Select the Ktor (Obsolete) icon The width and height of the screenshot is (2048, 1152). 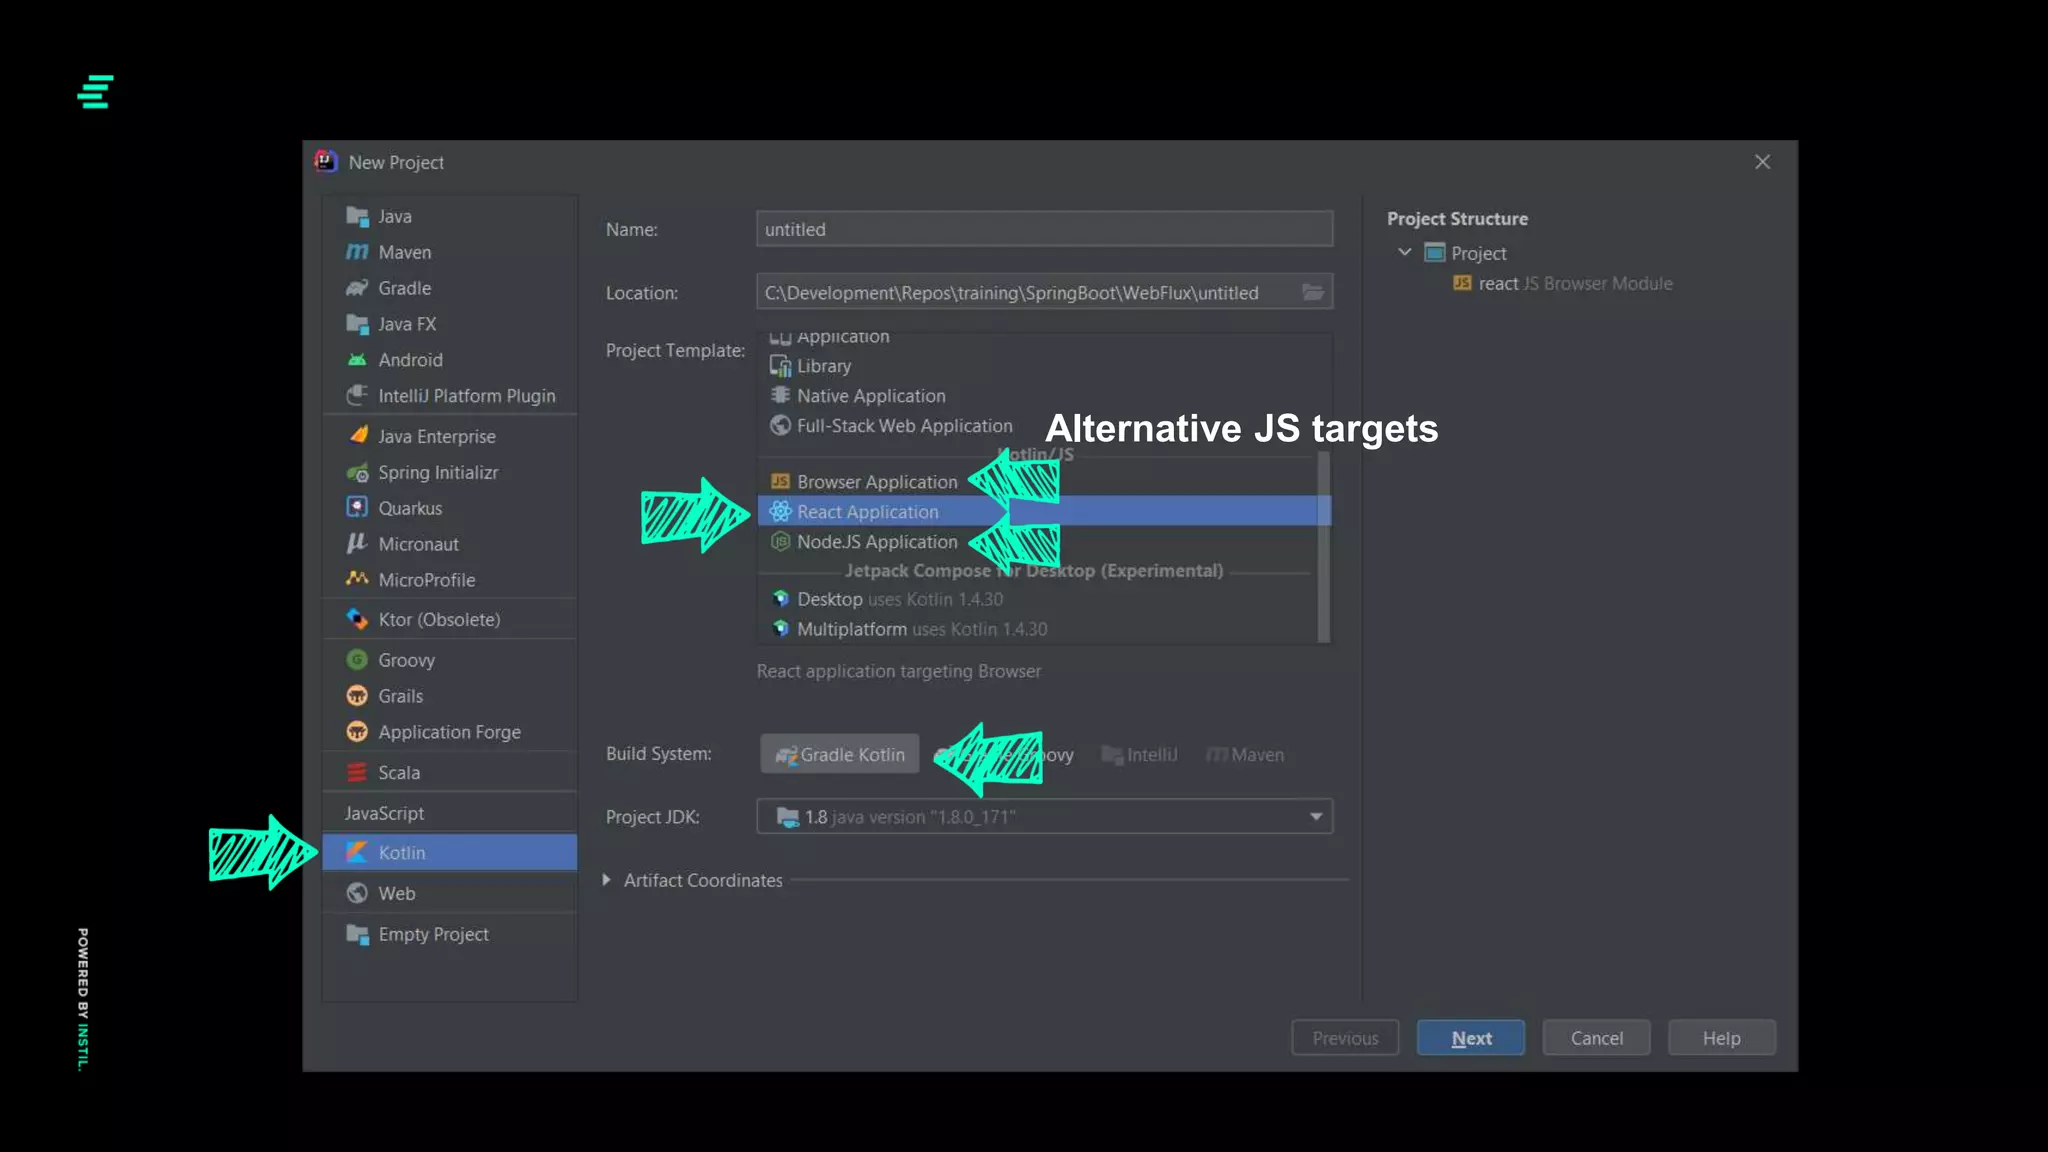pyautogui.click(x=357, y=619)
